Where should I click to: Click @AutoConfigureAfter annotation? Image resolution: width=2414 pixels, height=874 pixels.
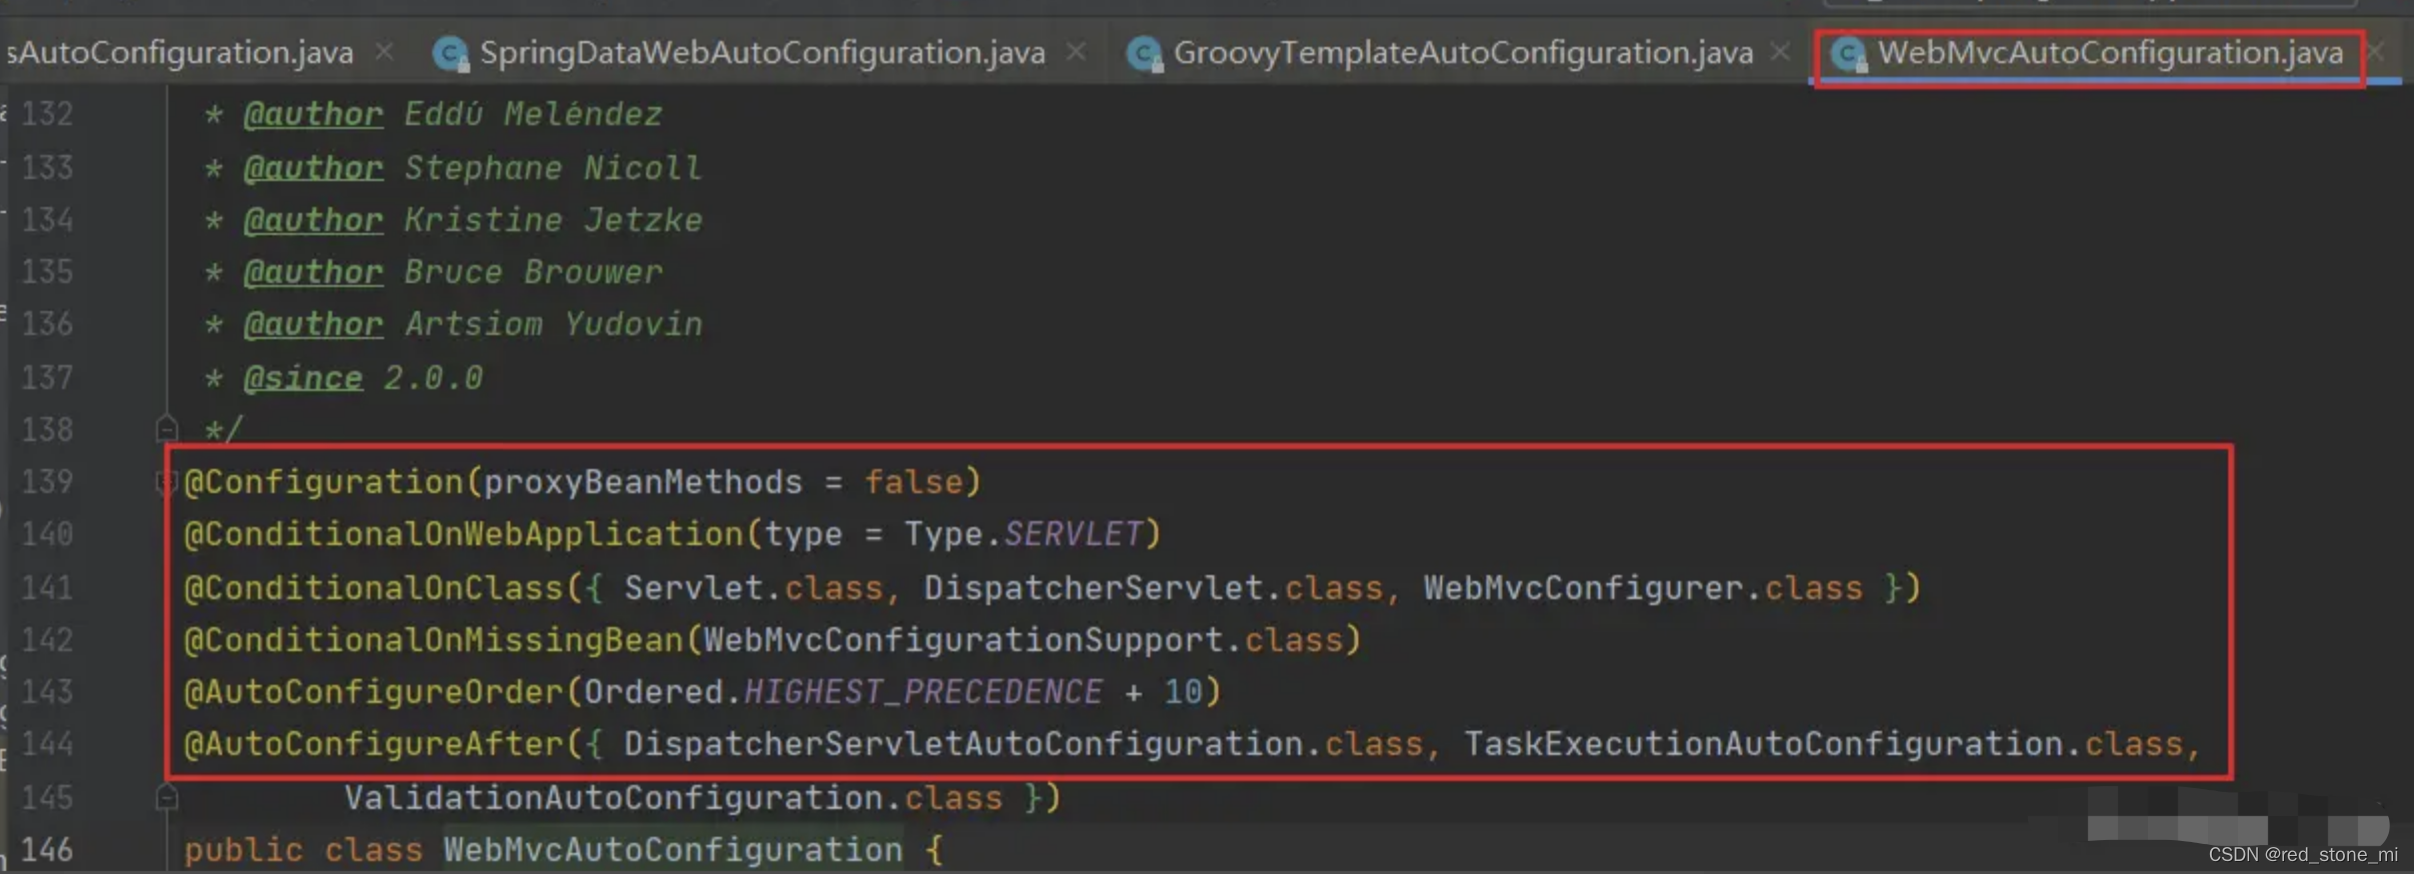(x=374, y=744)
